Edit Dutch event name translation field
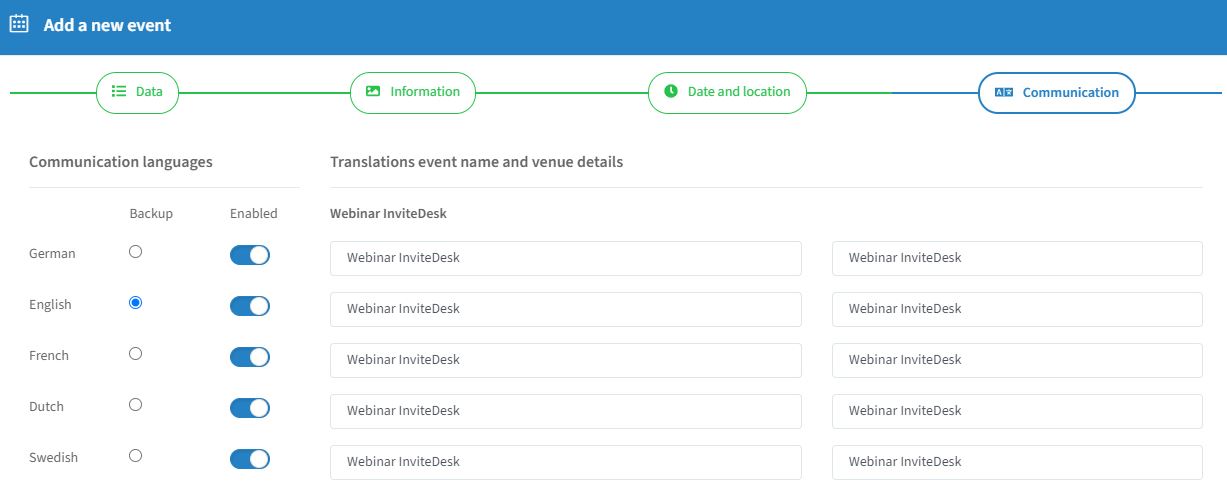 (566, 411)
